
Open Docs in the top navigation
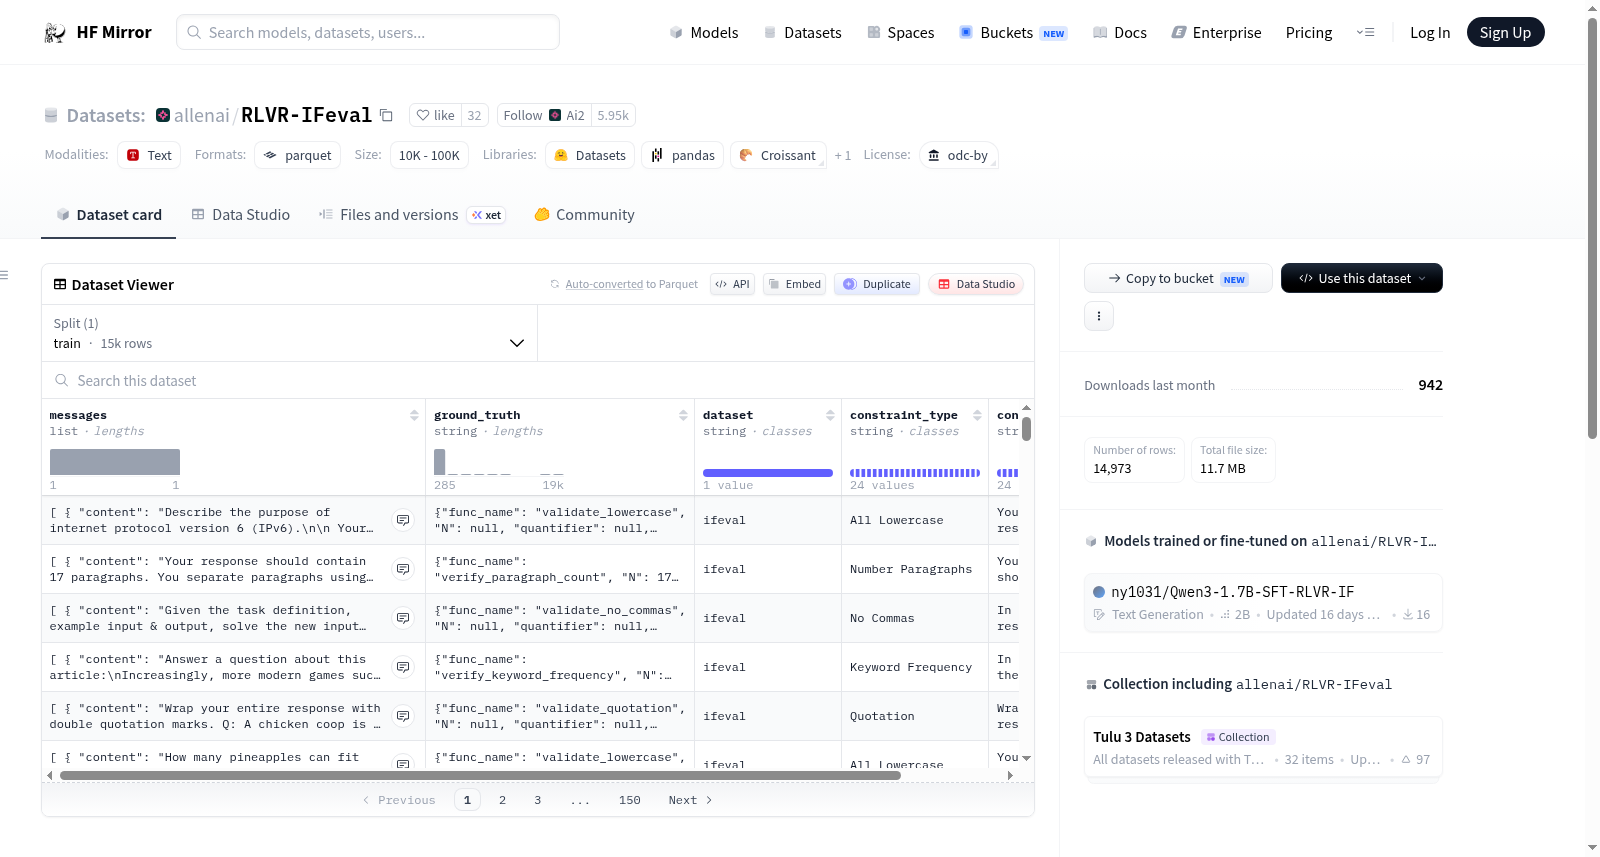(1120, 33)
